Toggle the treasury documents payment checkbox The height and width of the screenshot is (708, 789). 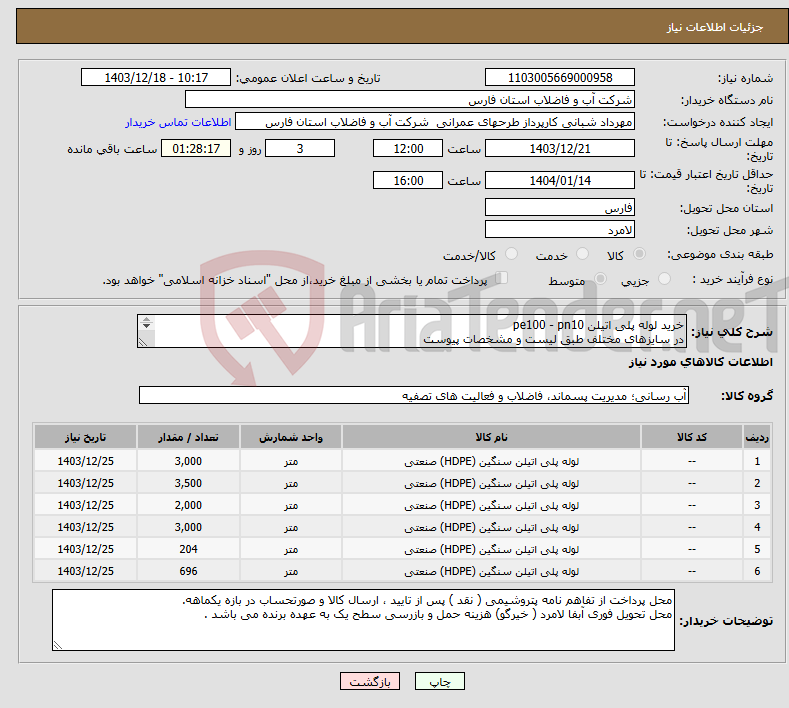click(501, 278)
